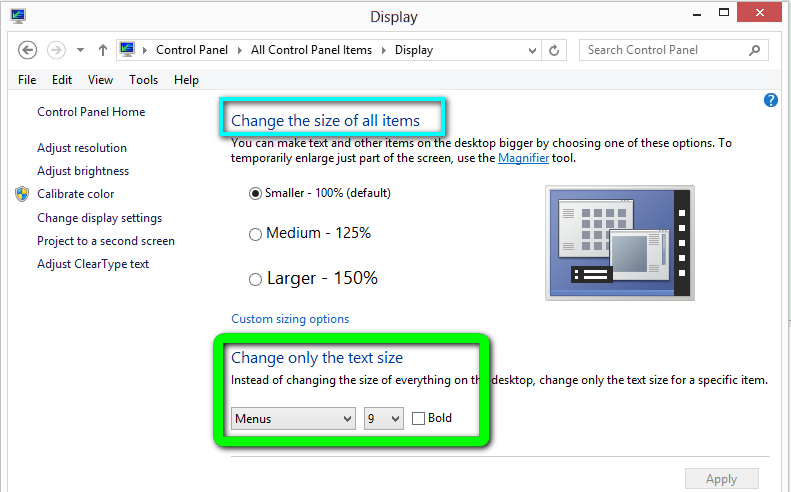Viewport: 791px width, 492px height.
Task: Click All Control Panel Items breadcrumb
Action: tap(311, 50)
